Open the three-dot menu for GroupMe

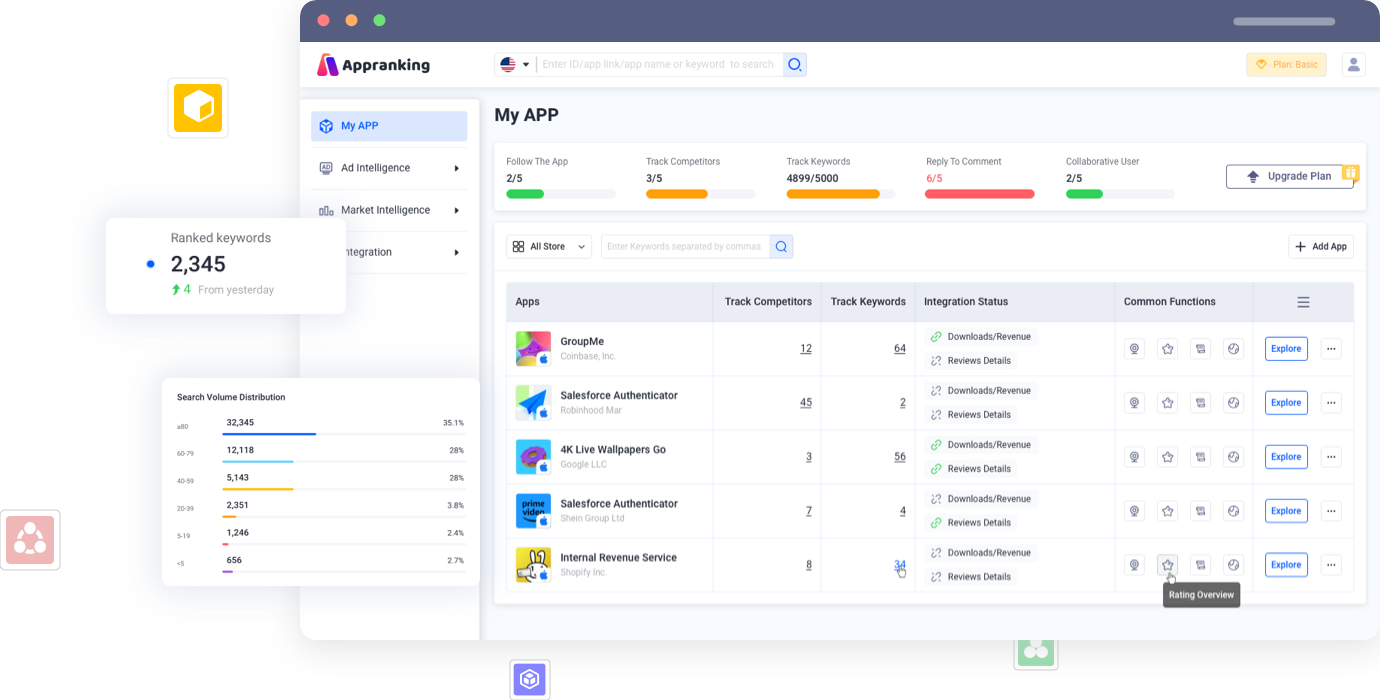[x=1331, y=349]
